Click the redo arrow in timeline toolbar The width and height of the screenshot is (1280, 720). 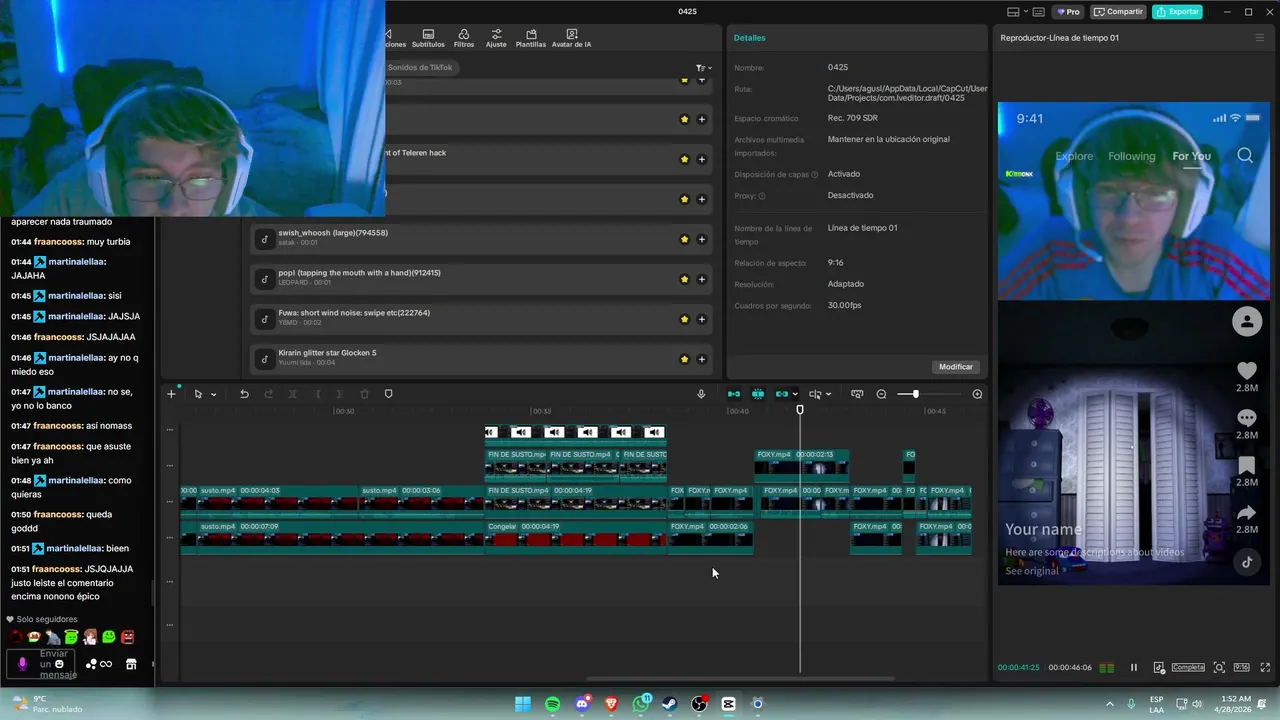click(268, 394)
